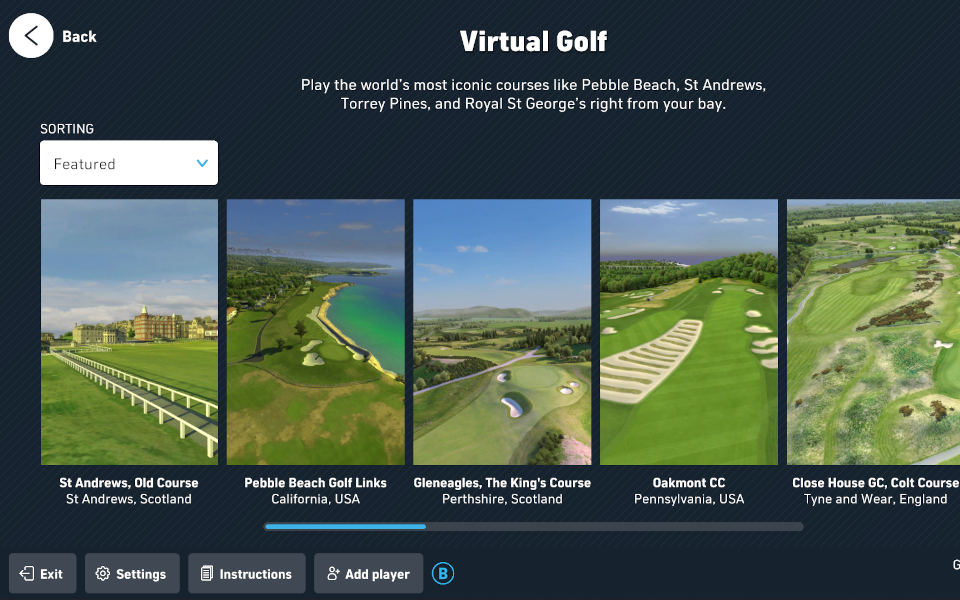Click the Instructions button label
960x600 pixels.
point(255,574)
